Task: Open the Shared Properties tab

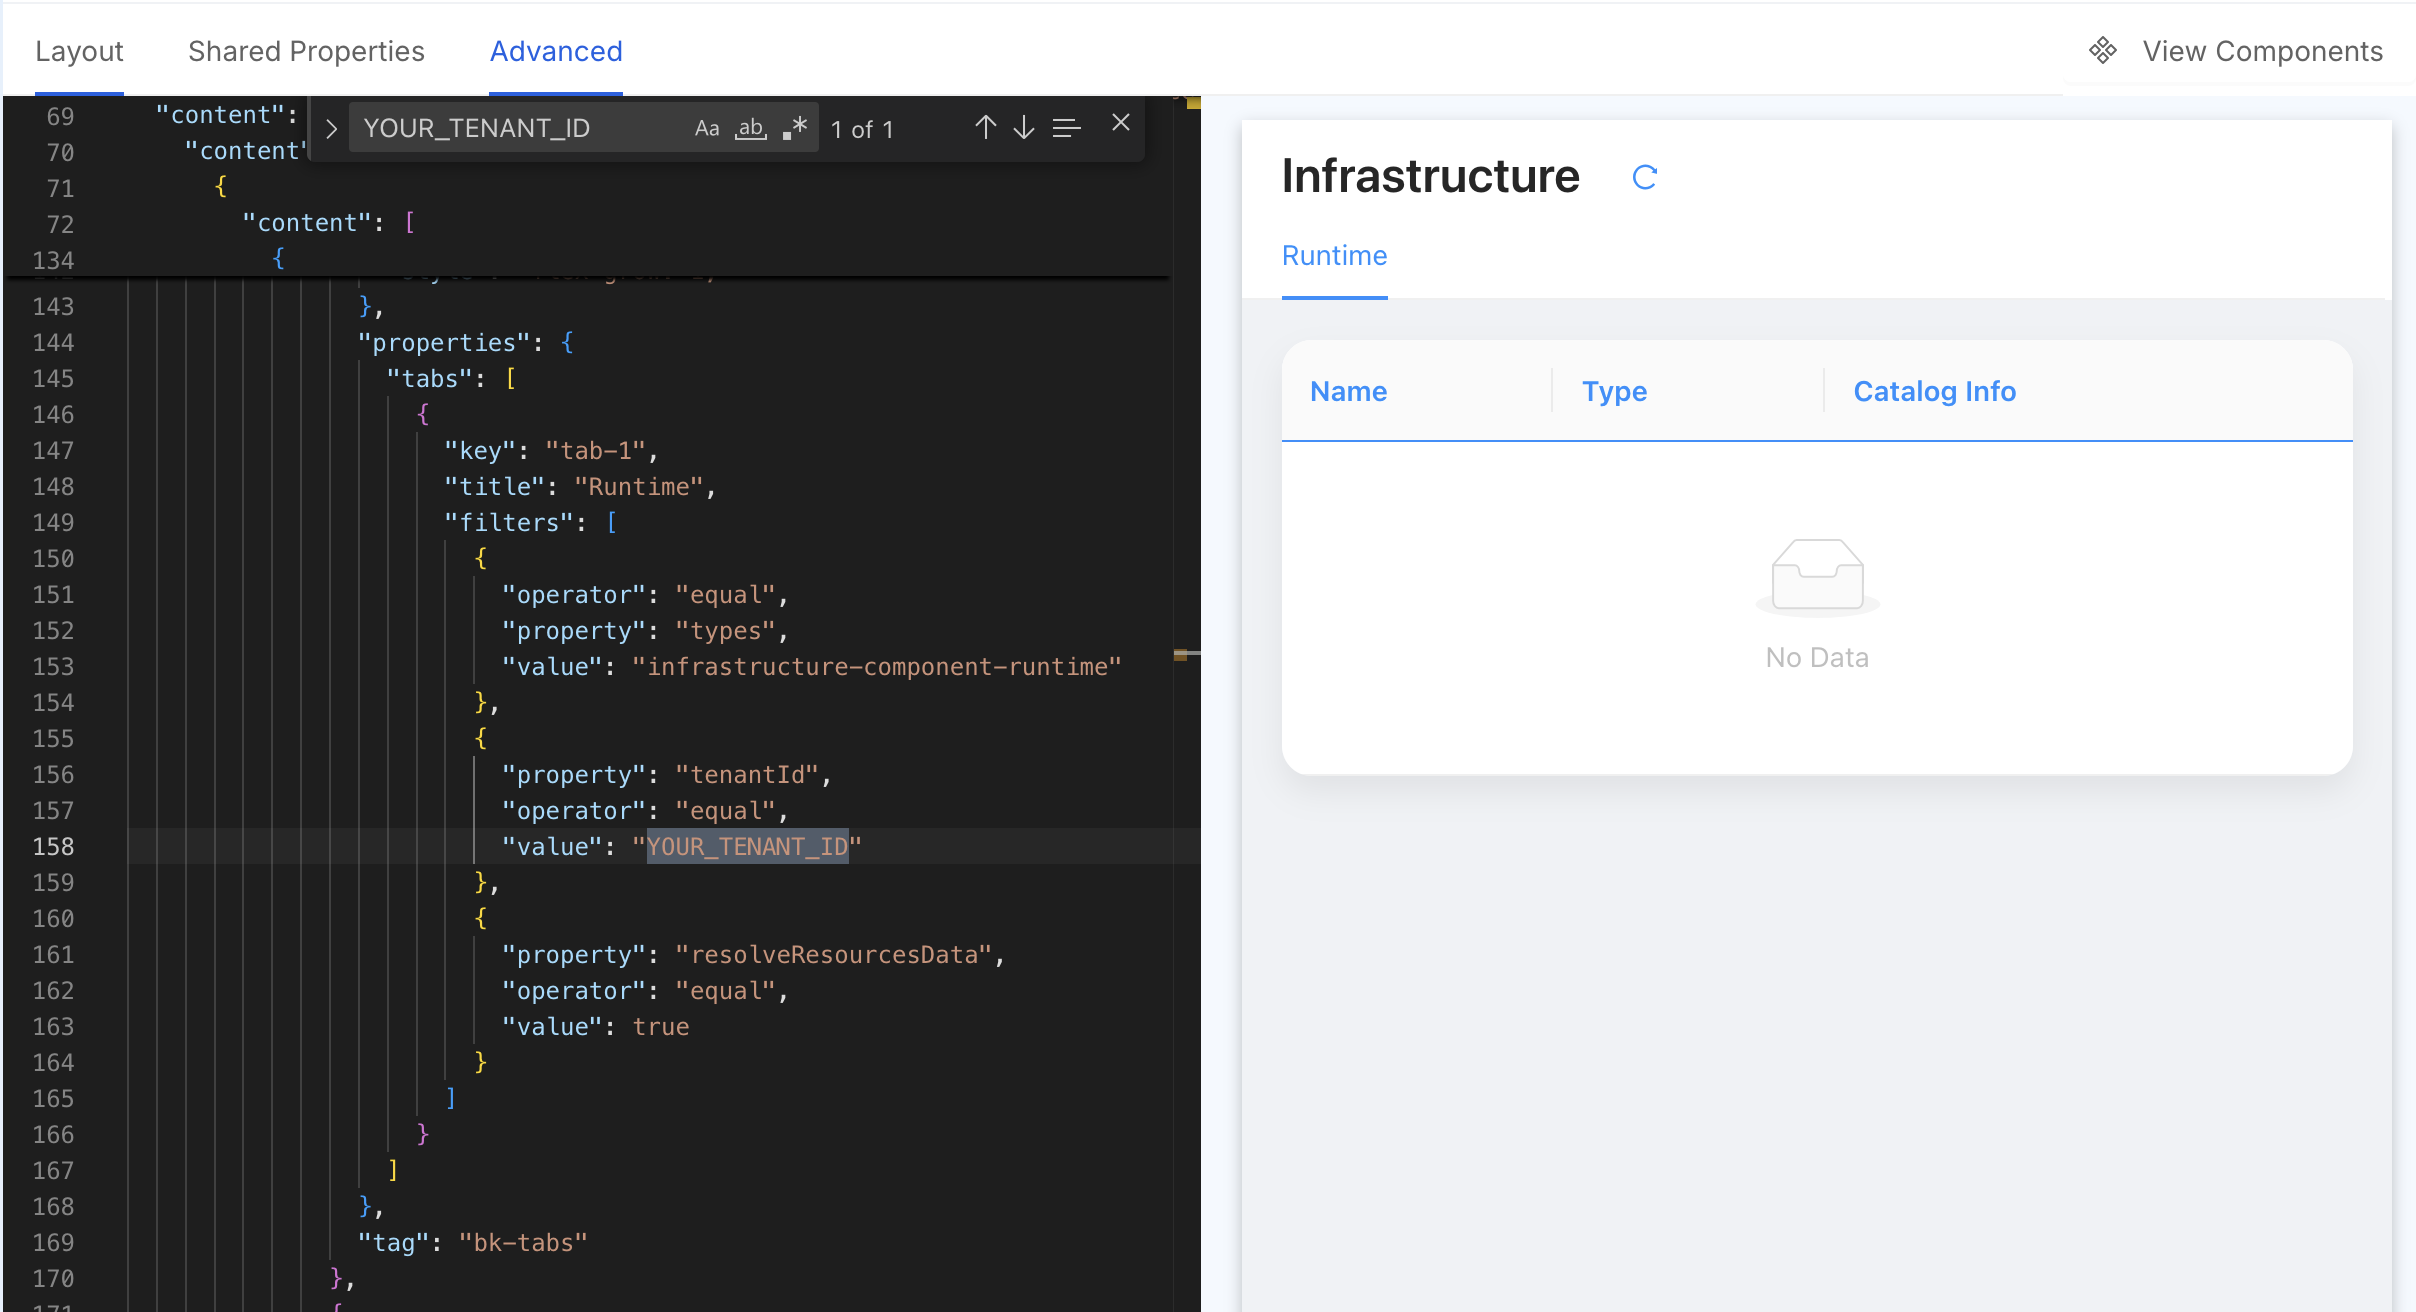Action: pos(306,51)
